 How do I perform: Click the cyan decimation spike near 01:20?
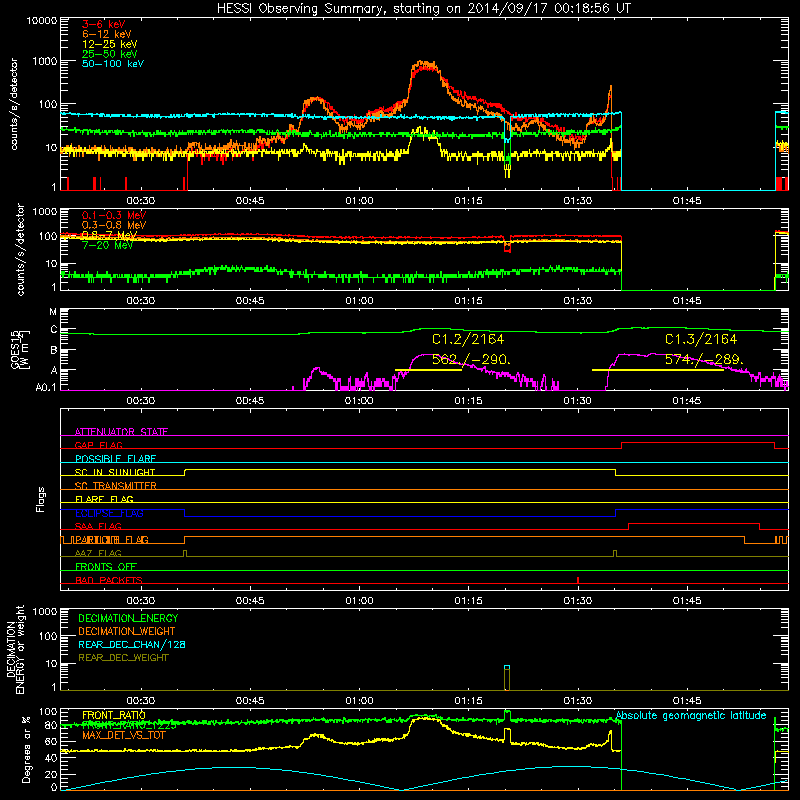[x=507, y=667]
